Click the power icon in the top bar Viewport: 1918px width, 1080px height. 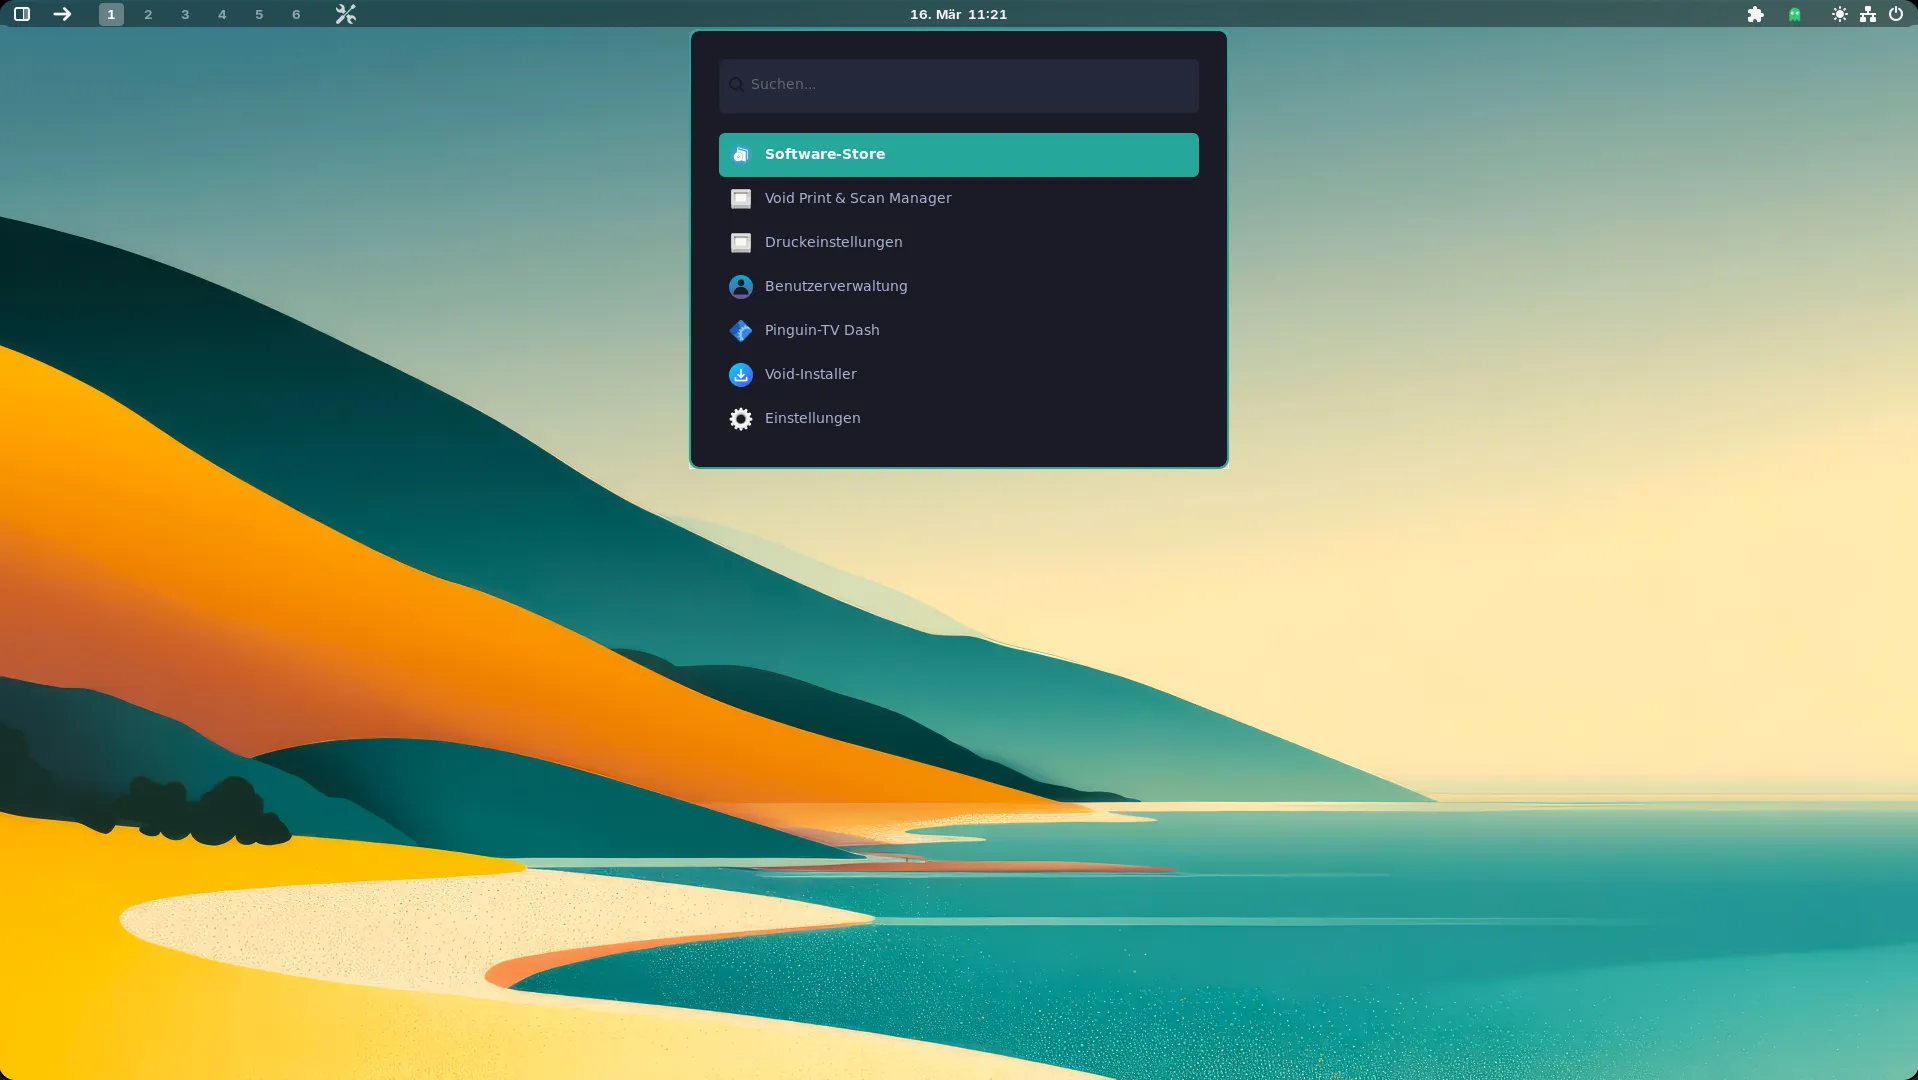(x=1895, y=14)
